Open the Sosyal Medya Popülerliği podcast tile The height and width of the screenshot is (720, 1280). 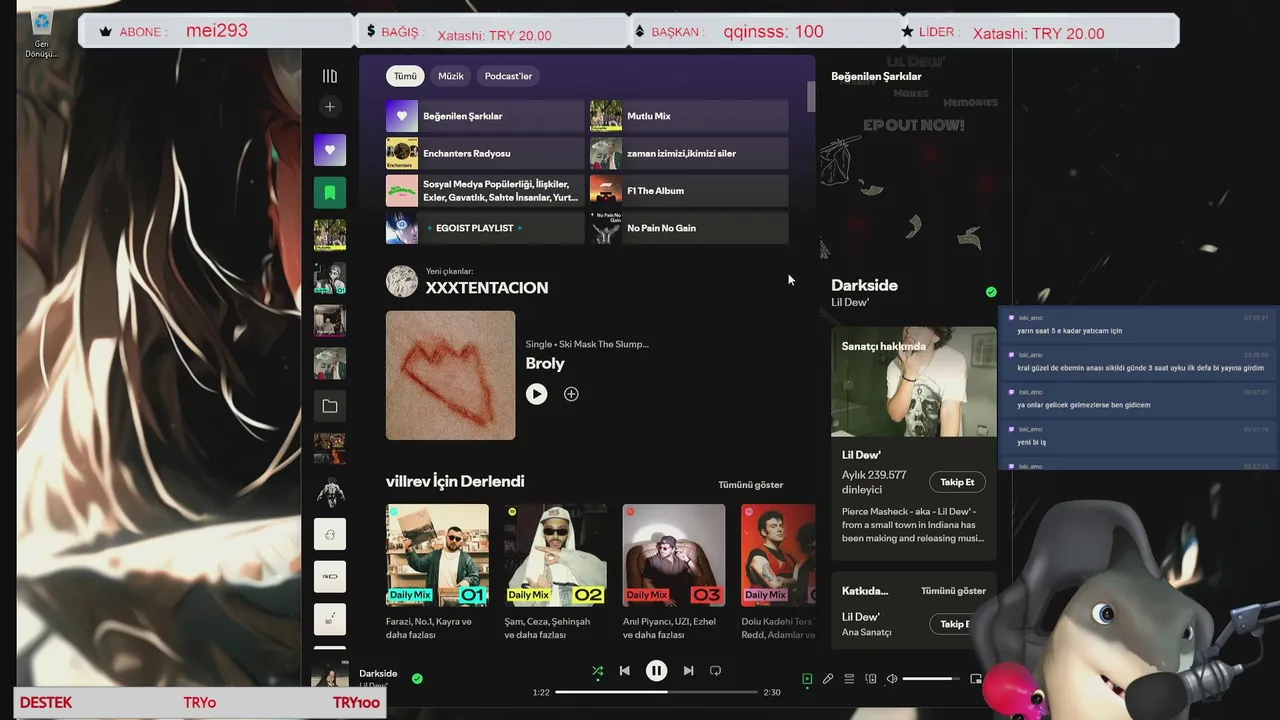click(x=485, y=190)
